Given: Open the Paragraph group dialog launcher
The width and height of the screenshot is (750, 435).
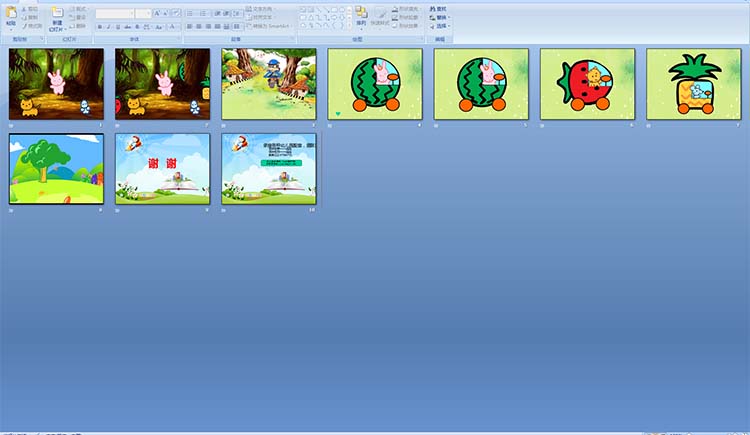Looking at the screenshot, I should pos(293,38).
